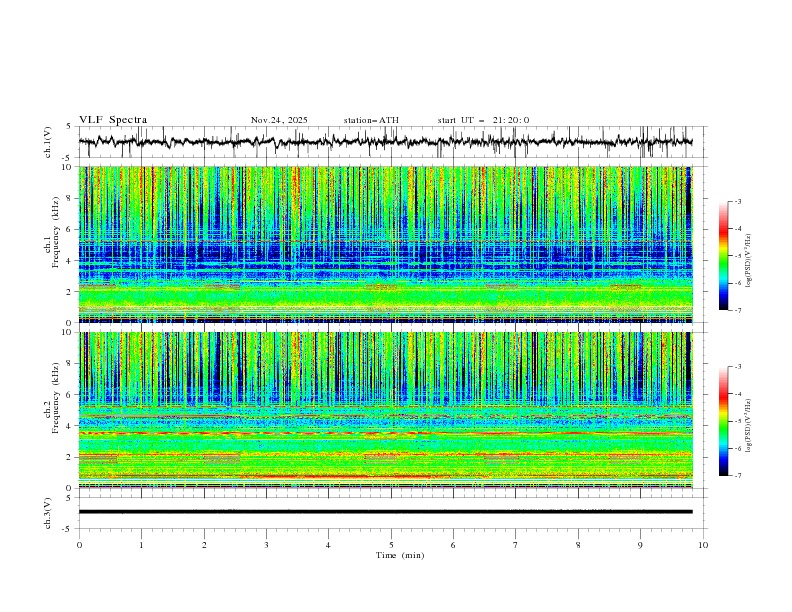Click the time axis tick label "8"
792x612 pixels.
578,545
